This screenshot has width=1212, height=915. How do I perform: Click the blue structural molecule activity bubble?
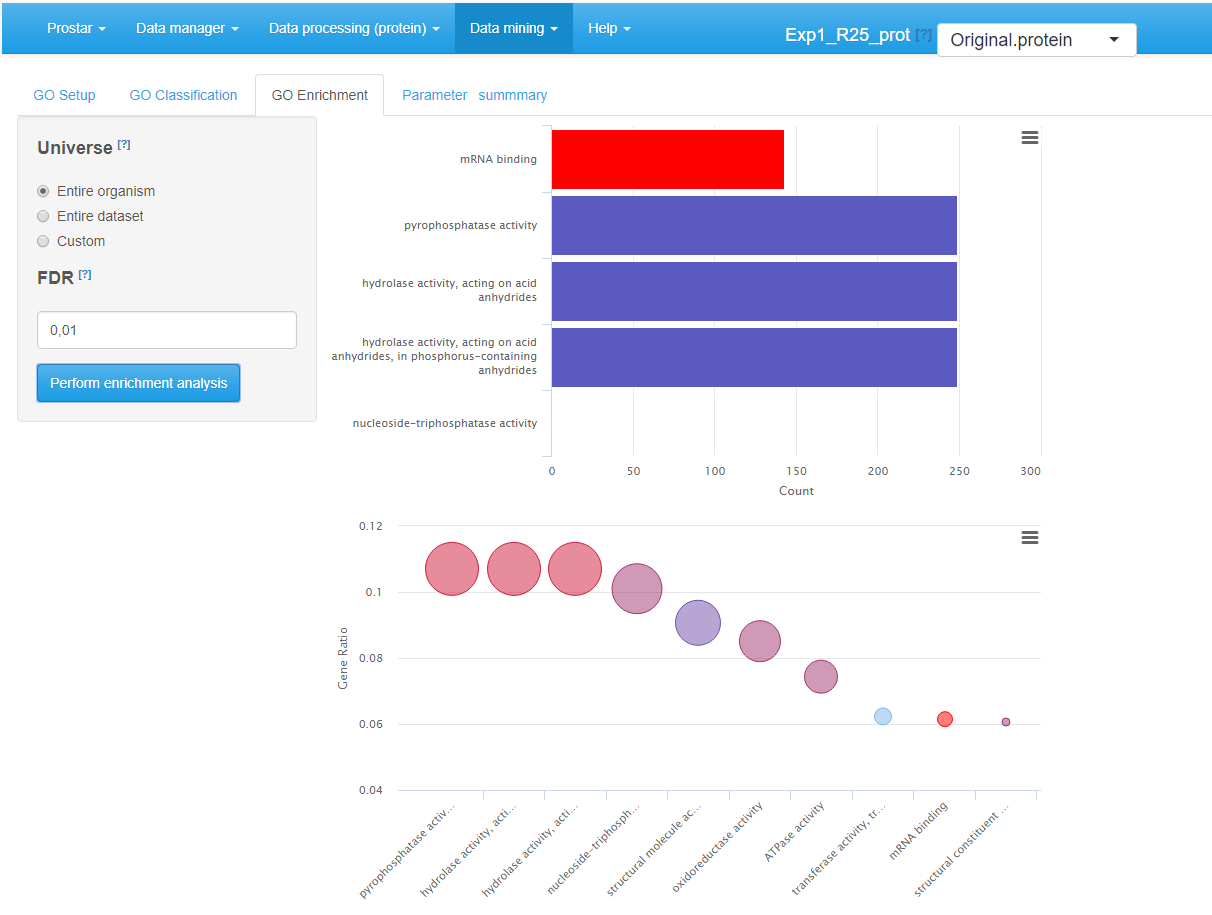click(698, 623)
